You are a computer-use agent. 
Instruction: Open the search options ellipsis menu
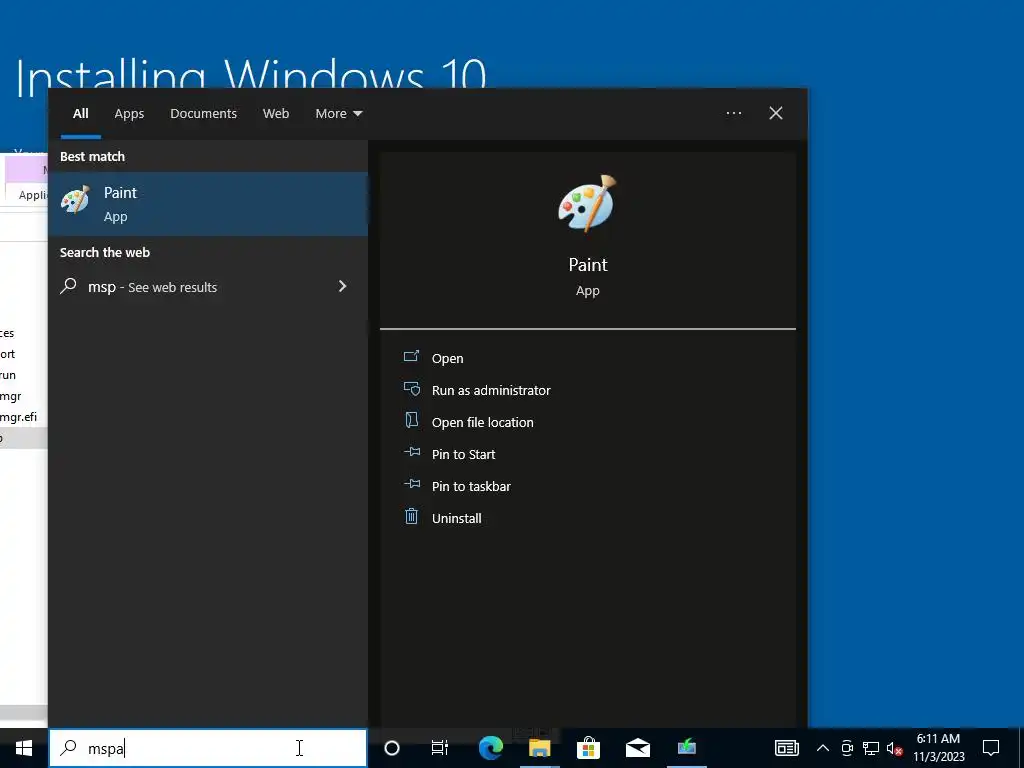click(734, 113)
